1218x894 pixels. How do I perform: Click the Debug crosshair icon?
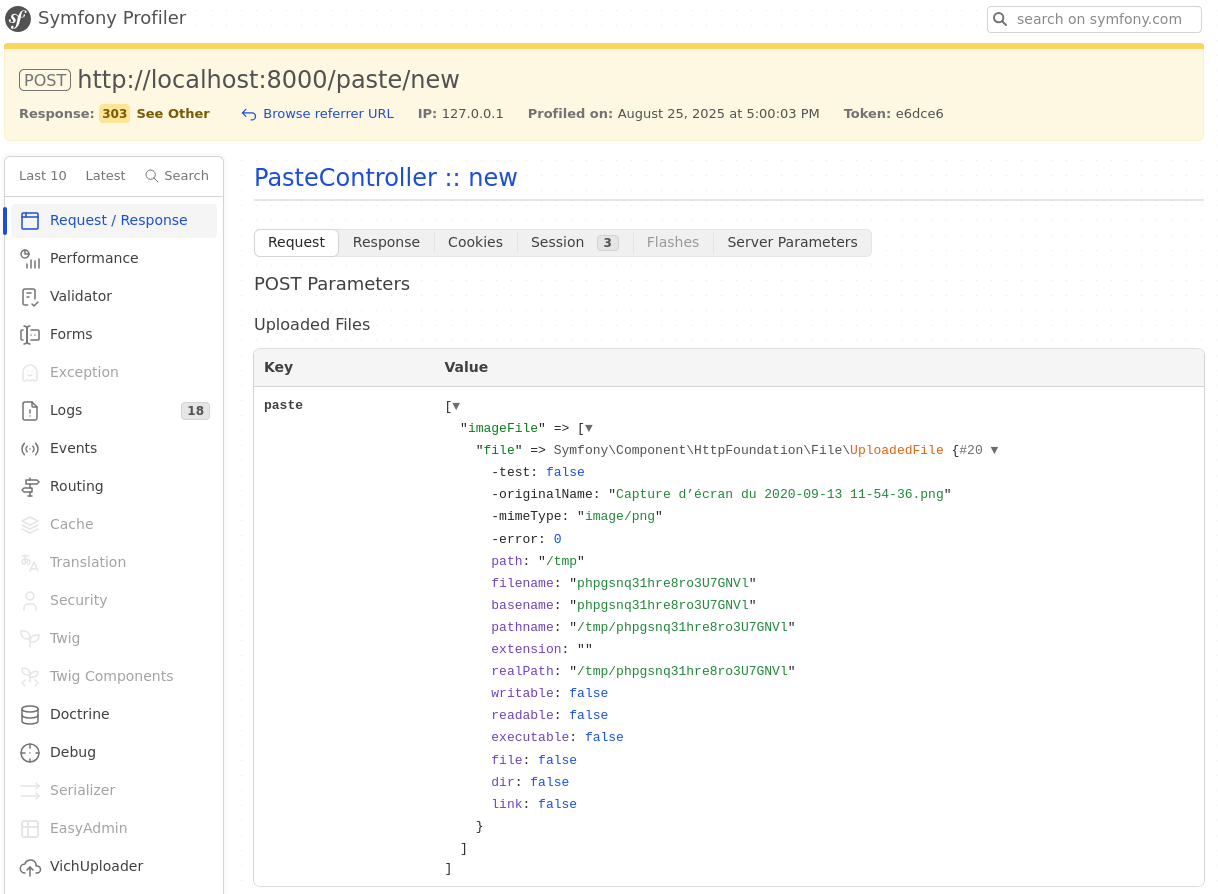[30, 753]
